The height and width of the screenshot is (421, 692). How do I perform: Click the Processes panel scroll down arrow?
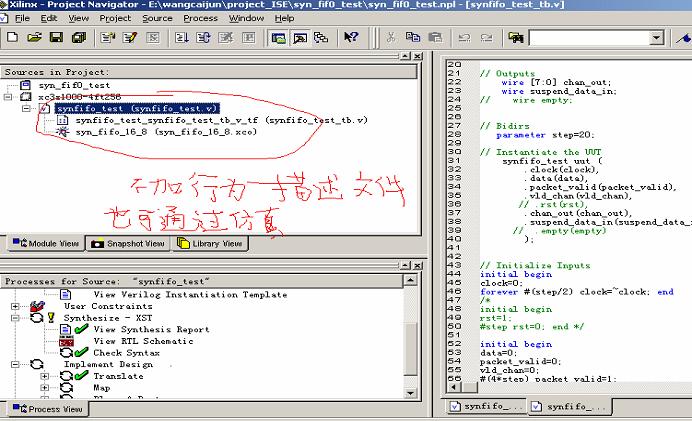(410, 394)
